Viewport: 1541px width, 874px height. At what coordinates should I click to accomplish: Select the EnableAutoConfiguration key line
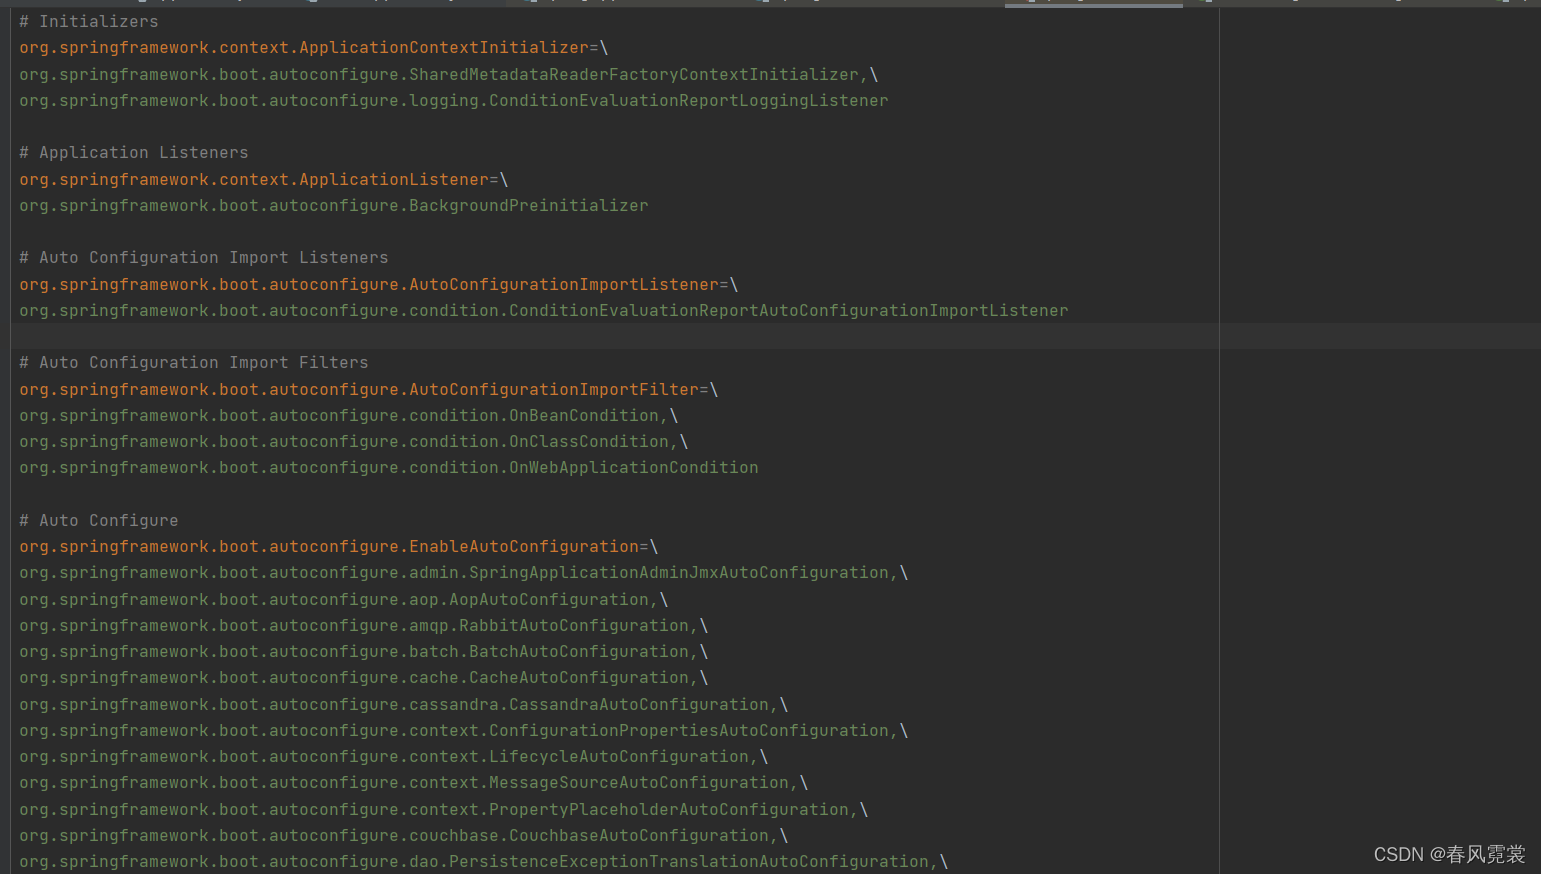click(x=339, y=546)
